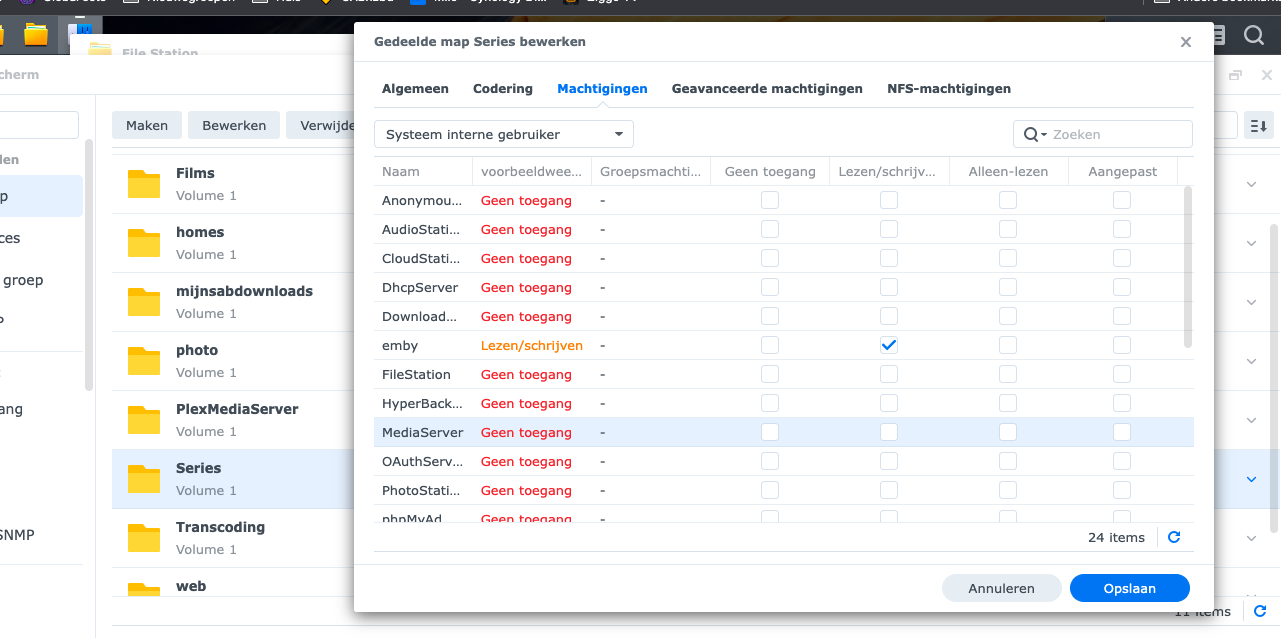The width and height of the screenshot is (1281, 638).
Task: Enable Alleen-lezen for FileStation
Action: pyautogui.click(x=1008, y=374)
